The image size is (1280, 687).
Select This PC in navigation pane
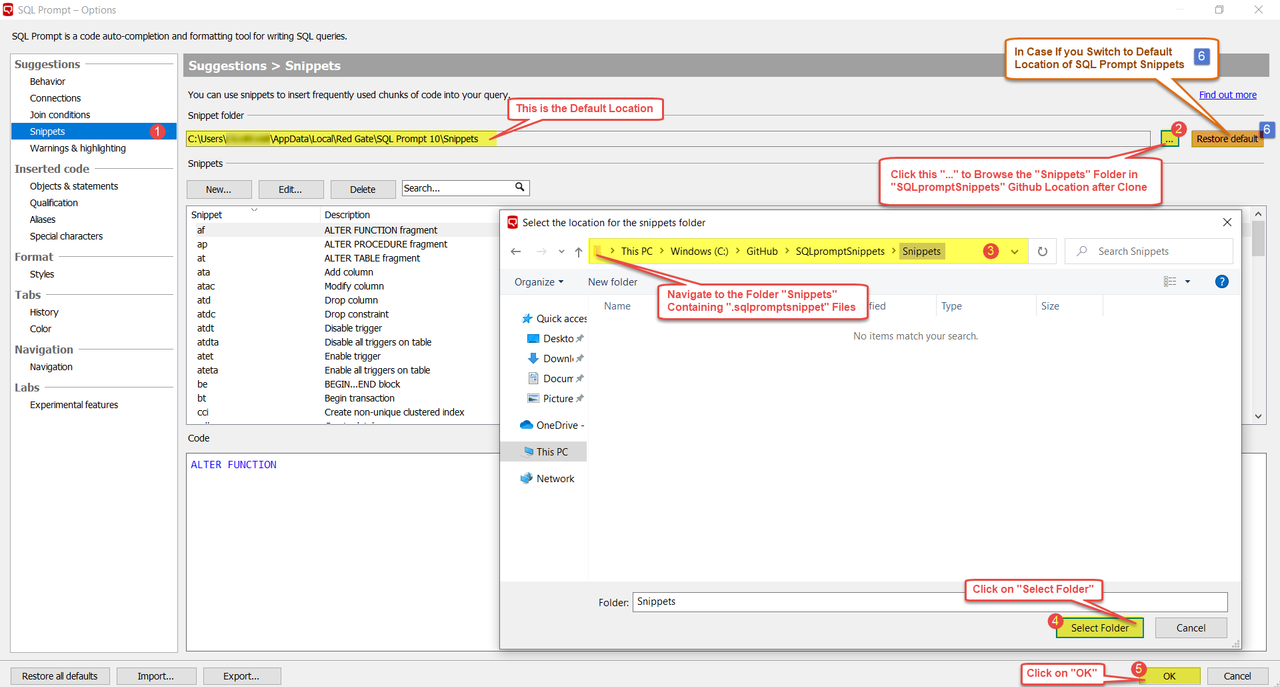pyautogui.click(x=544, y=452)
